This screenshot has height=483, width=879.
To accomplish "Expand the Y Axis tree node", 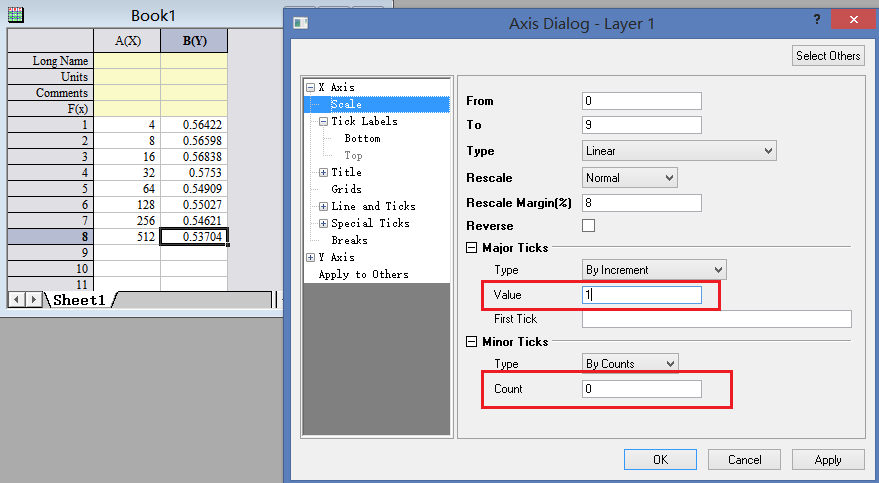I will pyautogui.click(x=311, y=257).
